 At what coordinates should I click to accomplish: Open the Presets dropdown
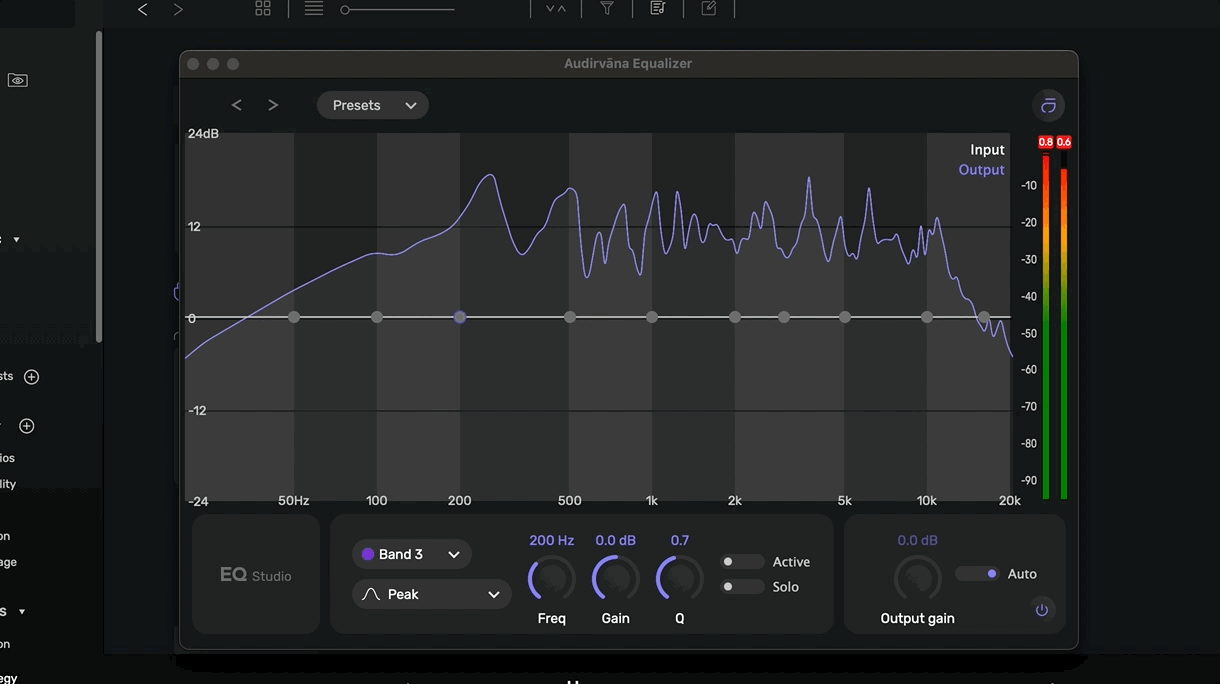tap(373, 105)
